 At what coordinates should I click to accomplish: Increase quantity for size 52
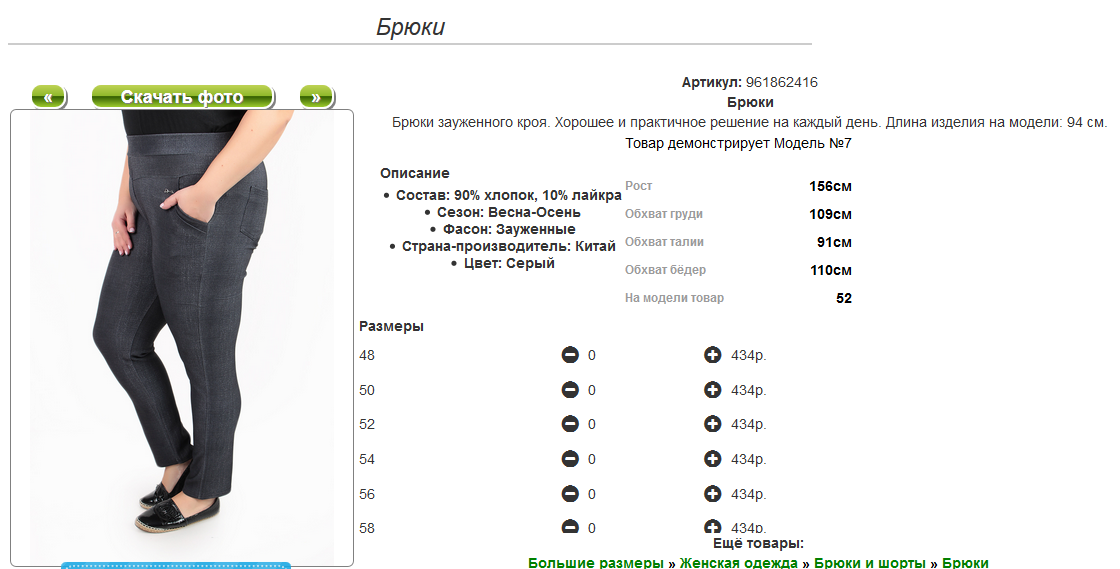(x=712, y=424)
